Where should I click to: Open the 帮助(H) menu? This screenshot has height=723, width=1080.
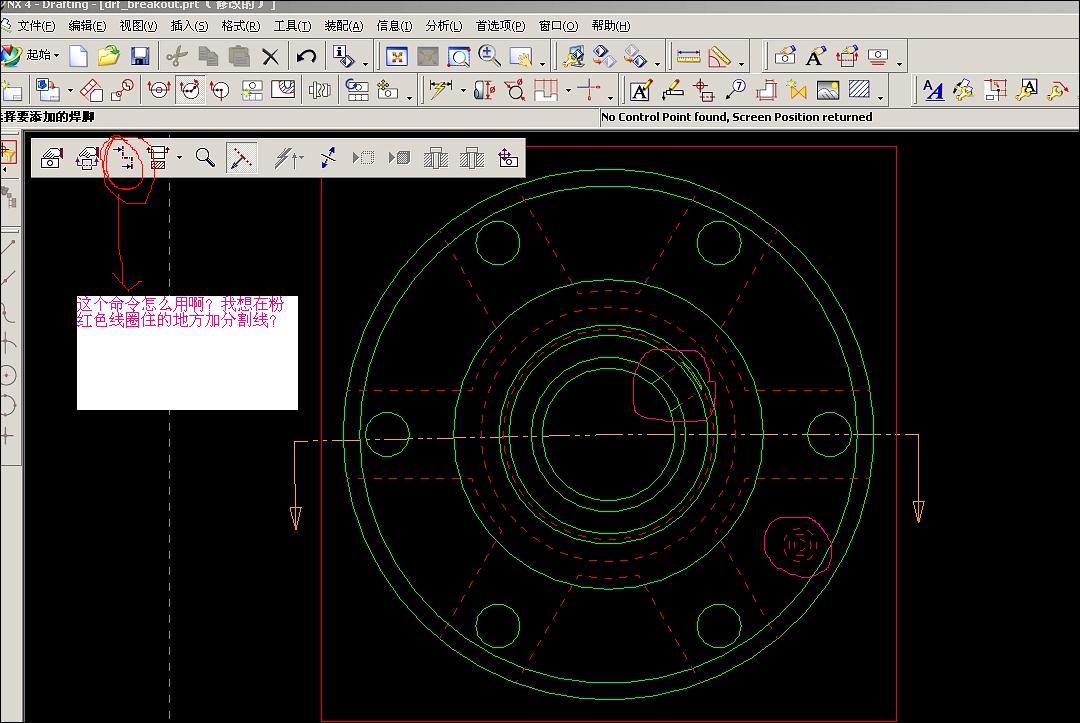pos(610,26)
